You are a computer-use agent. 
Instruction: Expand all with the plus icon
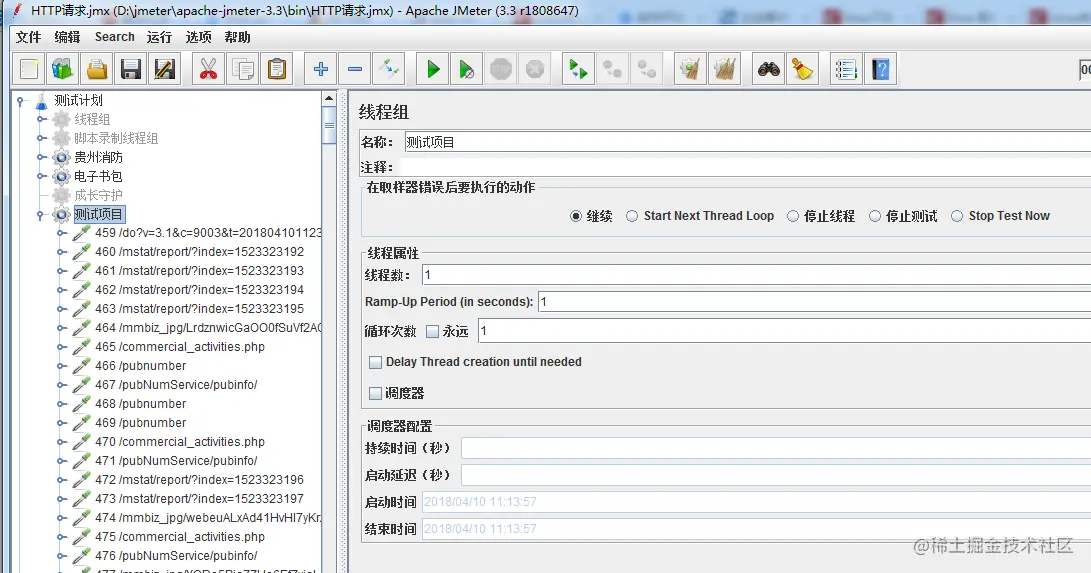pyautogui.click(x=321, y=69)
